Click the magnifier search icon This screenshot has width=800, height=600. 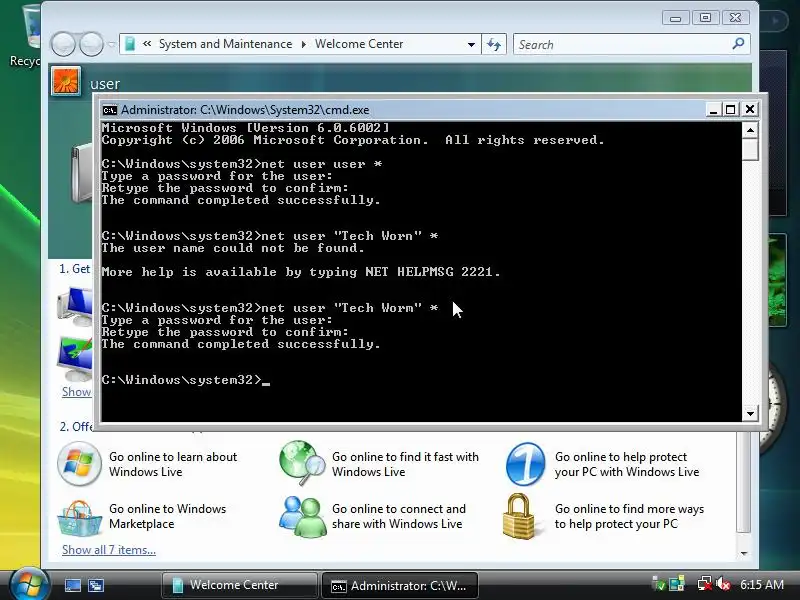point(738,44)
